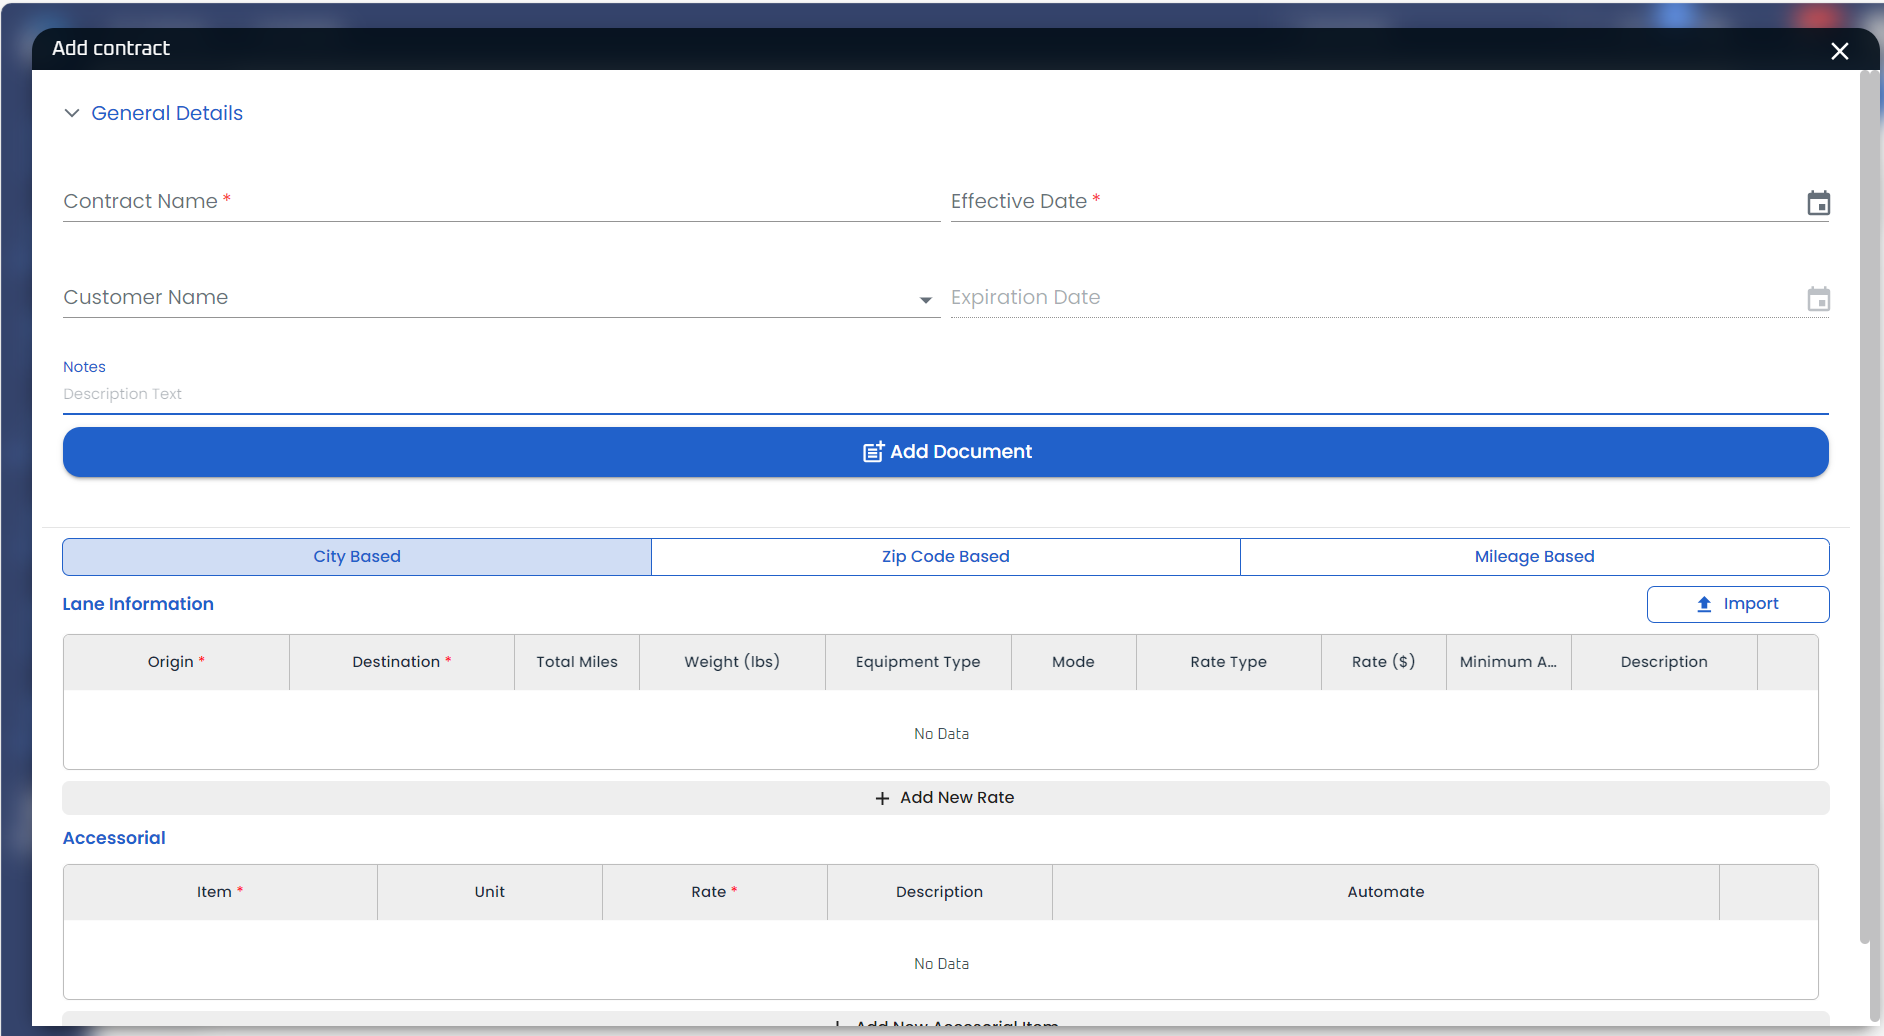
Task: Focus the Contract Name field
Action: pos(500,202)
